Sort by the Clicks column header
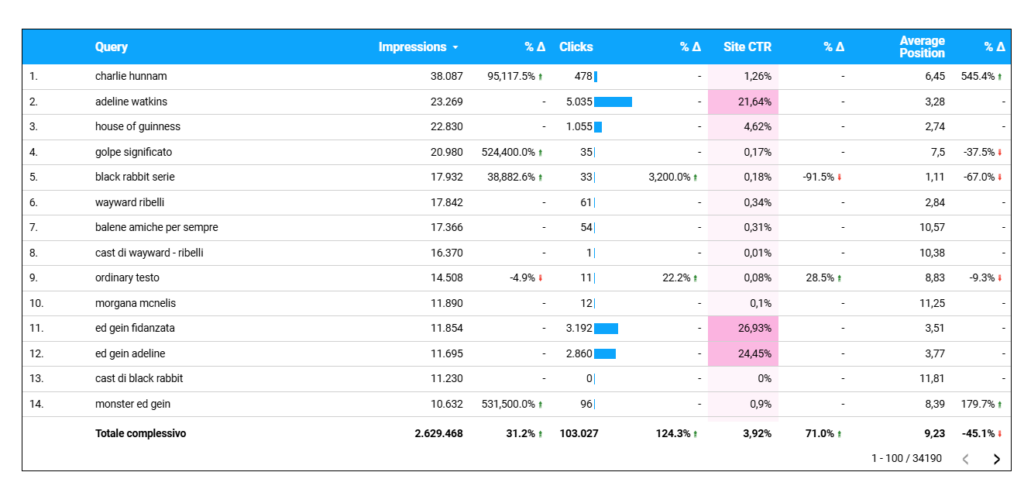 point(576,47)
